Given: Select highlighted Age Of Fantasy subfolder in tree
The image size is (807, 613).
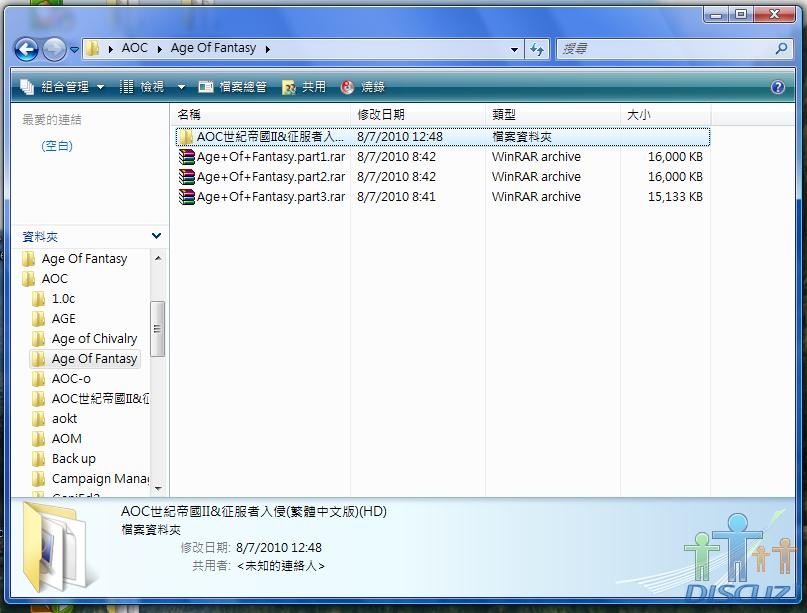Looking at the screenshot, I should click(84, 359).
